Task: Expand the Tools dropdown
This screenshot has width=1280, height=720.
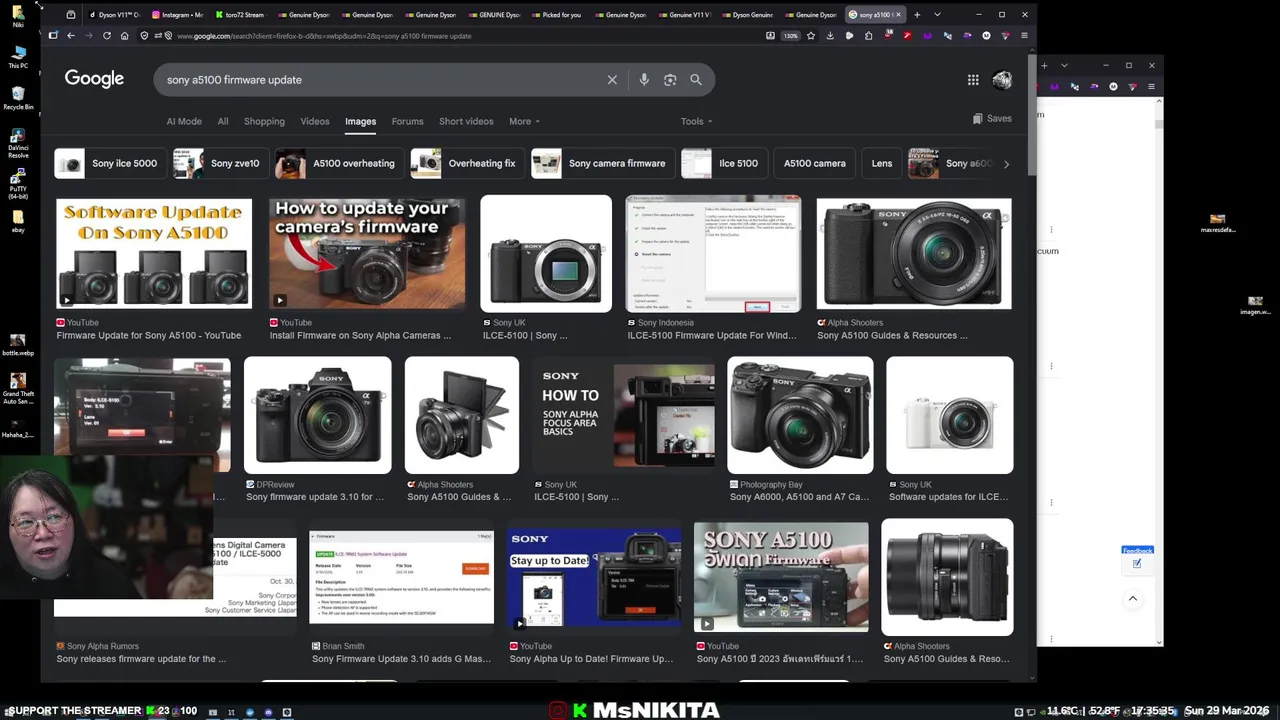Action: point(697,121)
